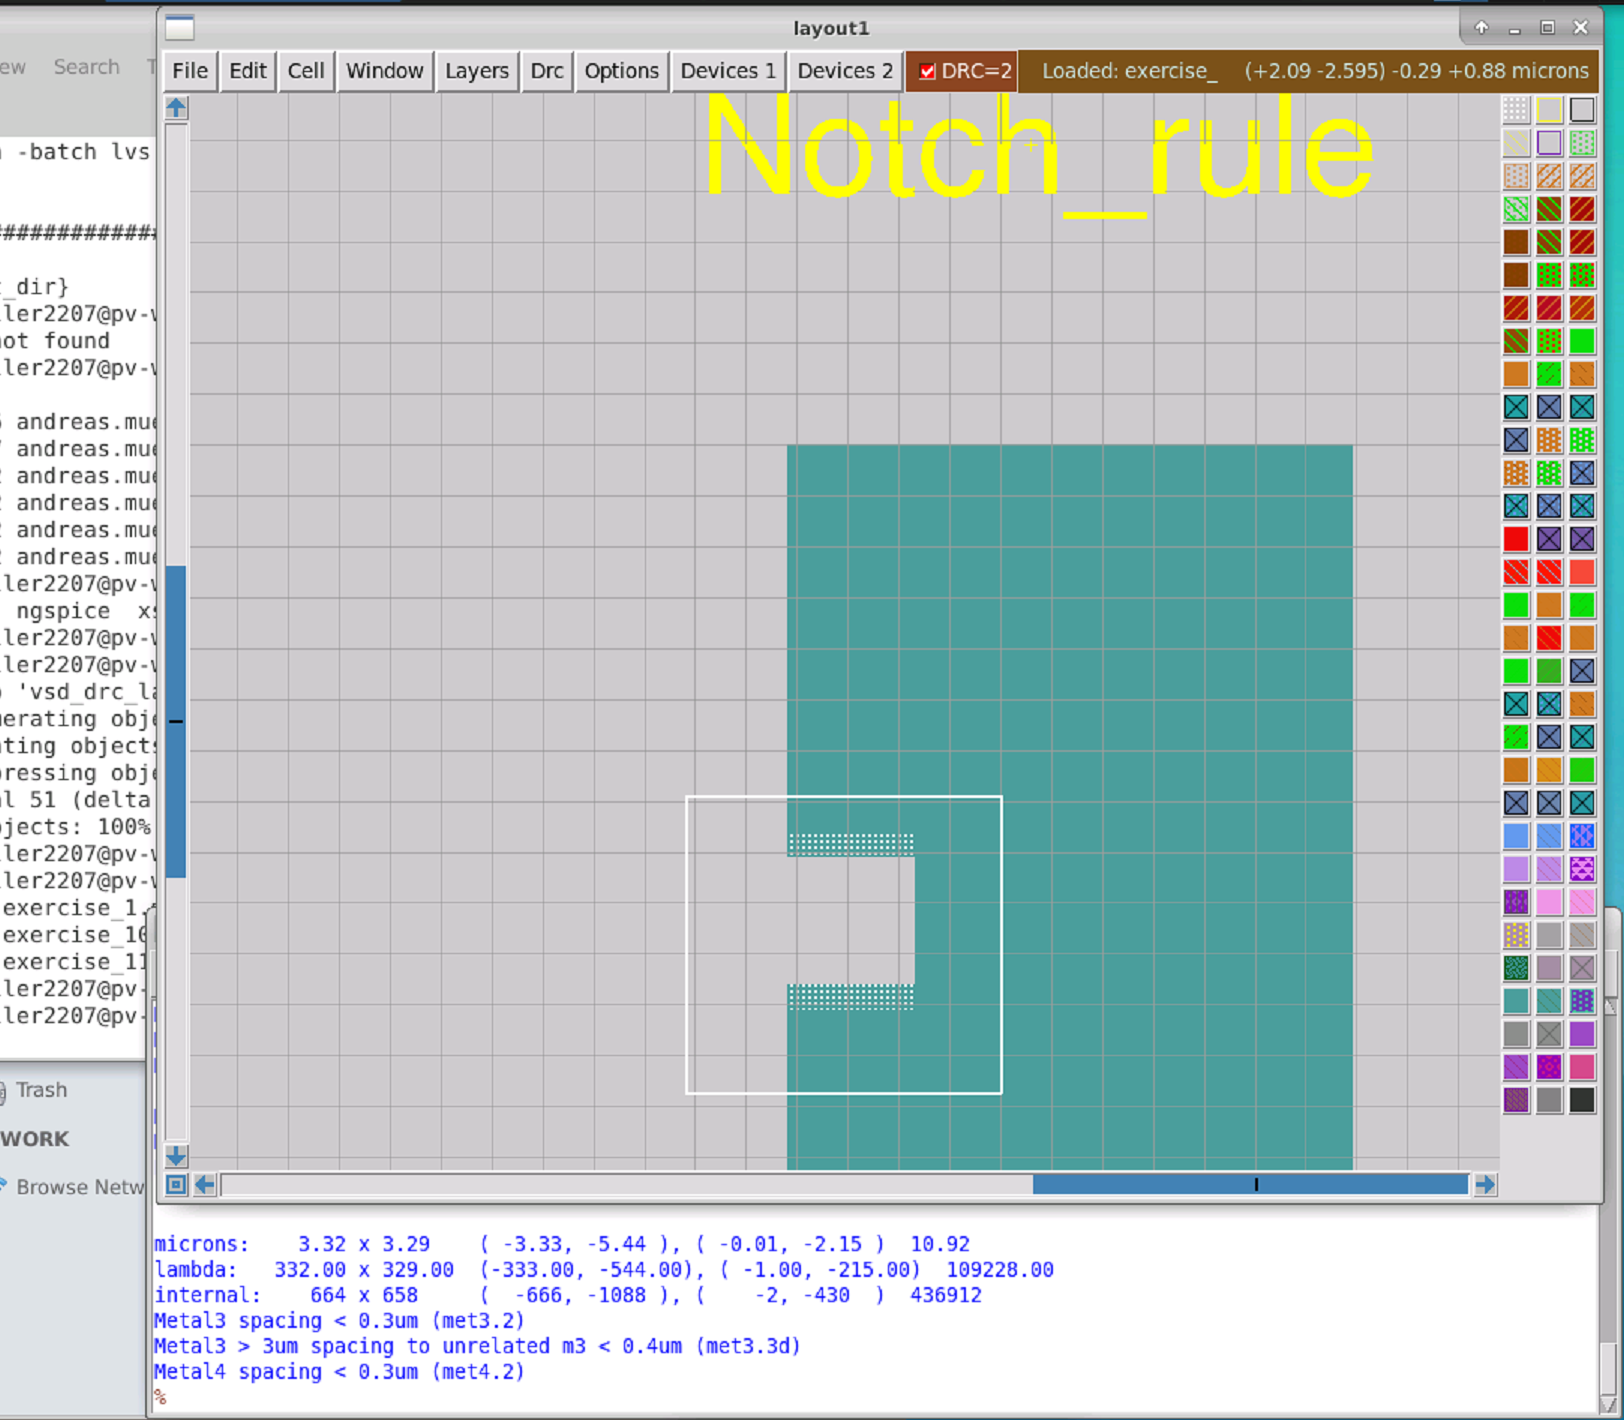Open Browse Network in the file manager
Viewport: 1624px width, 1420px height.
(80, 1187)
